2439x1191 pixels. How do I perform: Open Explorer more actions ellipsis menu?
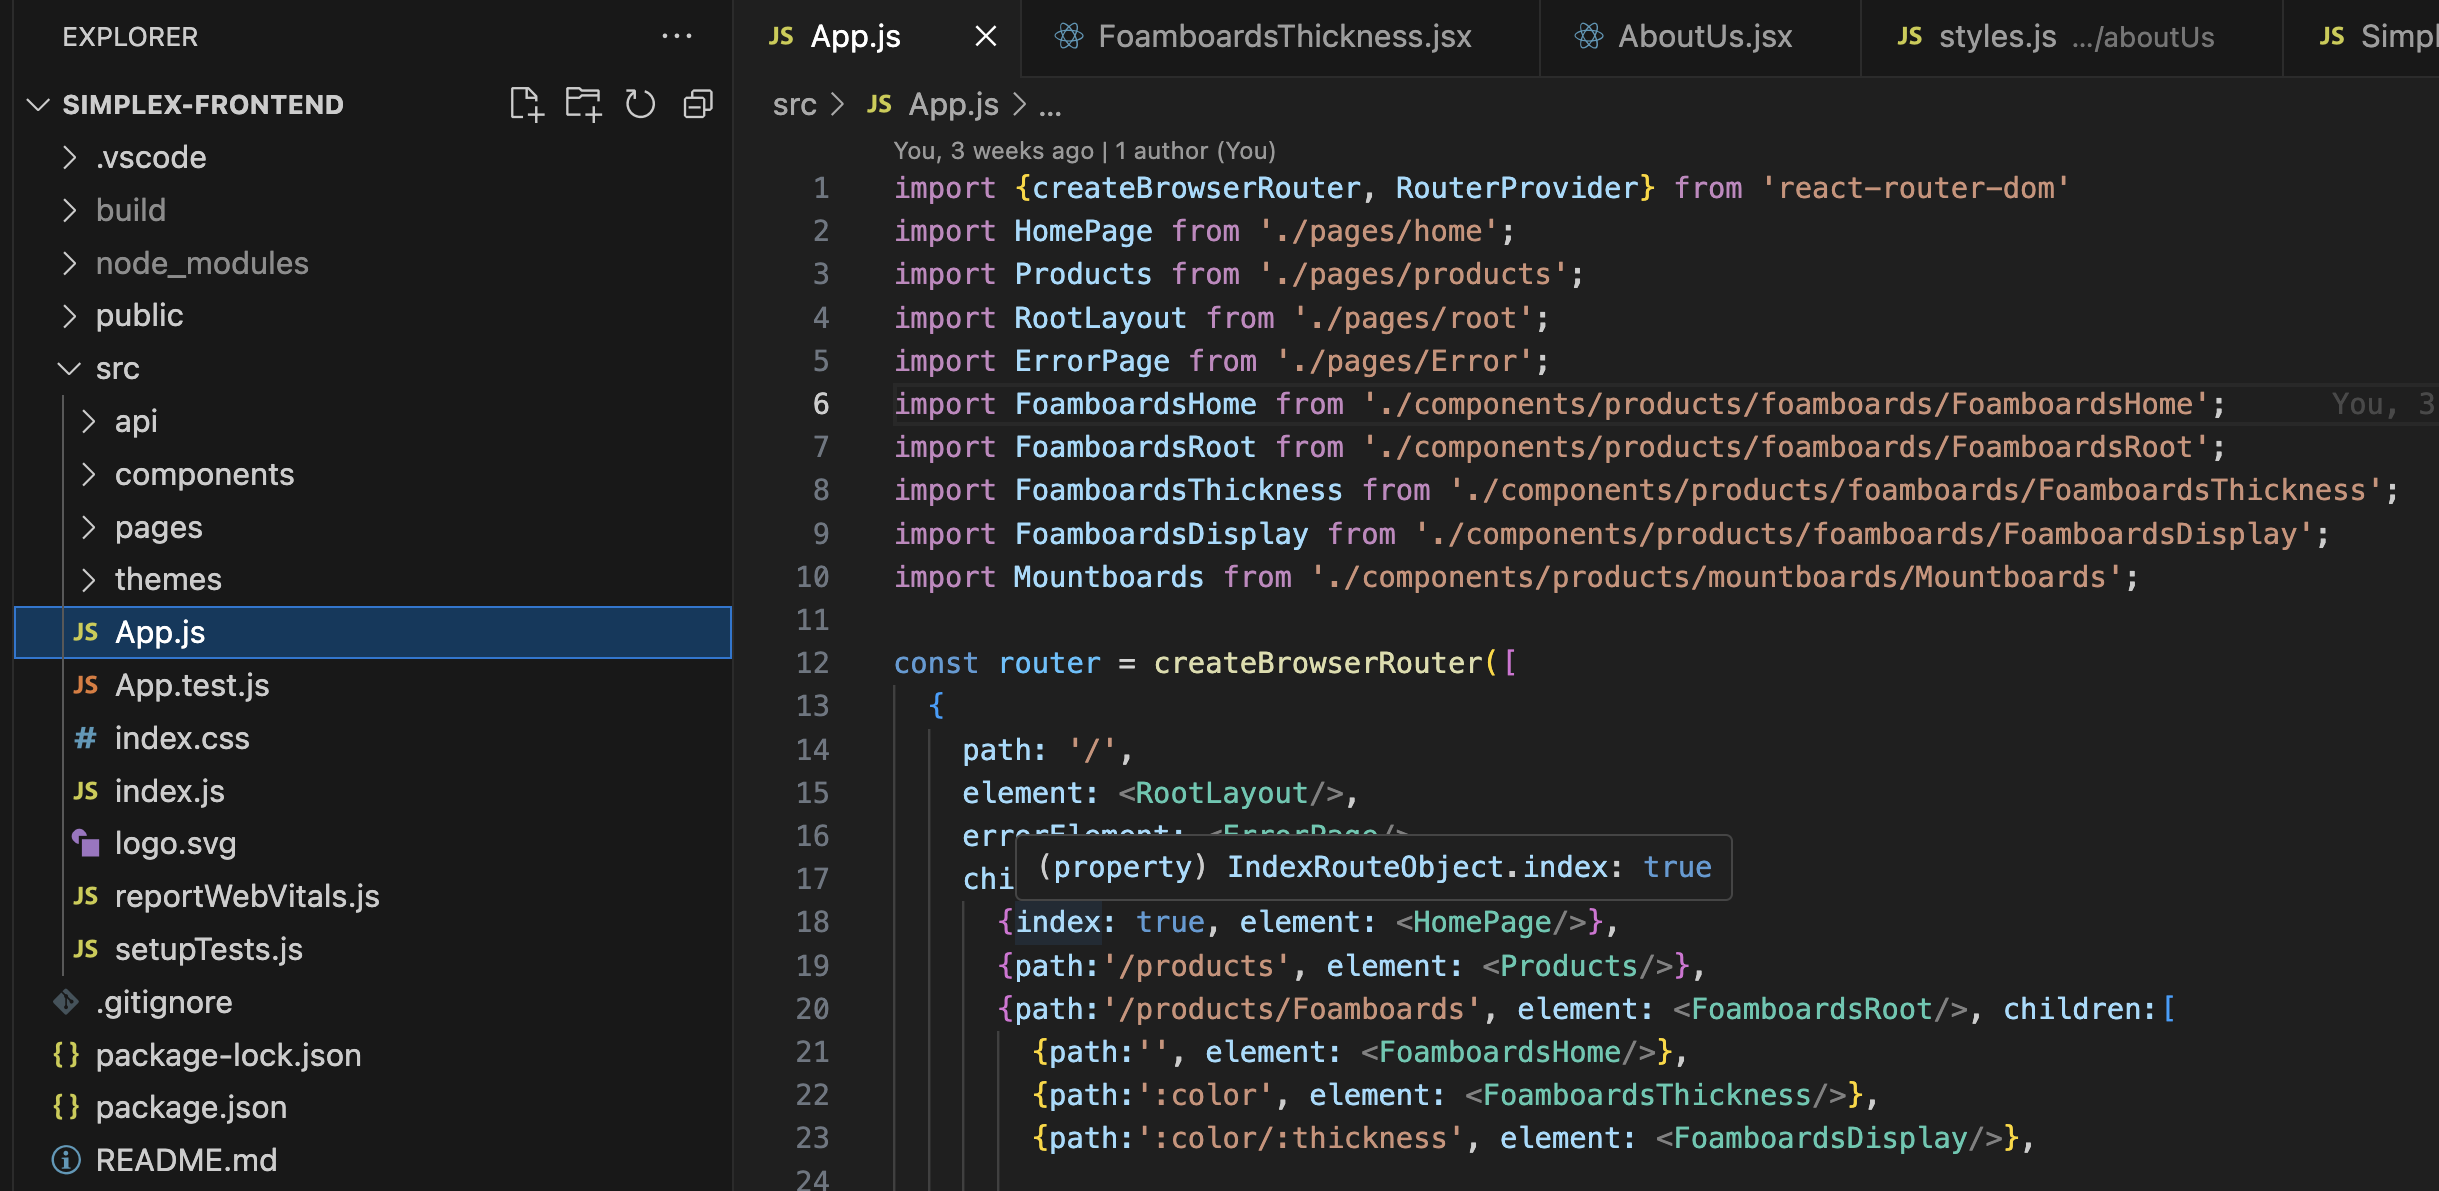click(x=677, y=37)
